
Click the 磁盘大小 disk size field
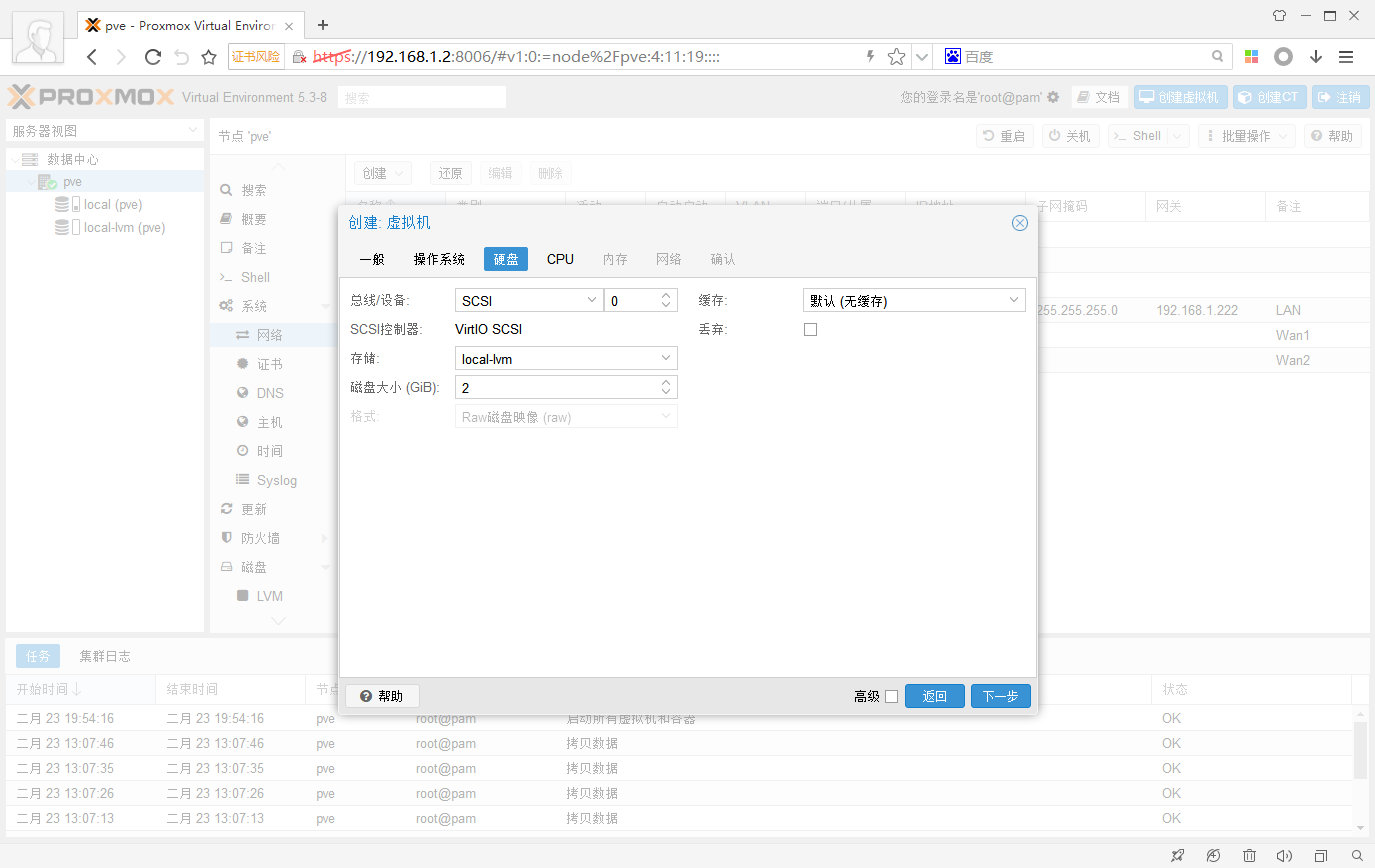click(x=566, y=387)
